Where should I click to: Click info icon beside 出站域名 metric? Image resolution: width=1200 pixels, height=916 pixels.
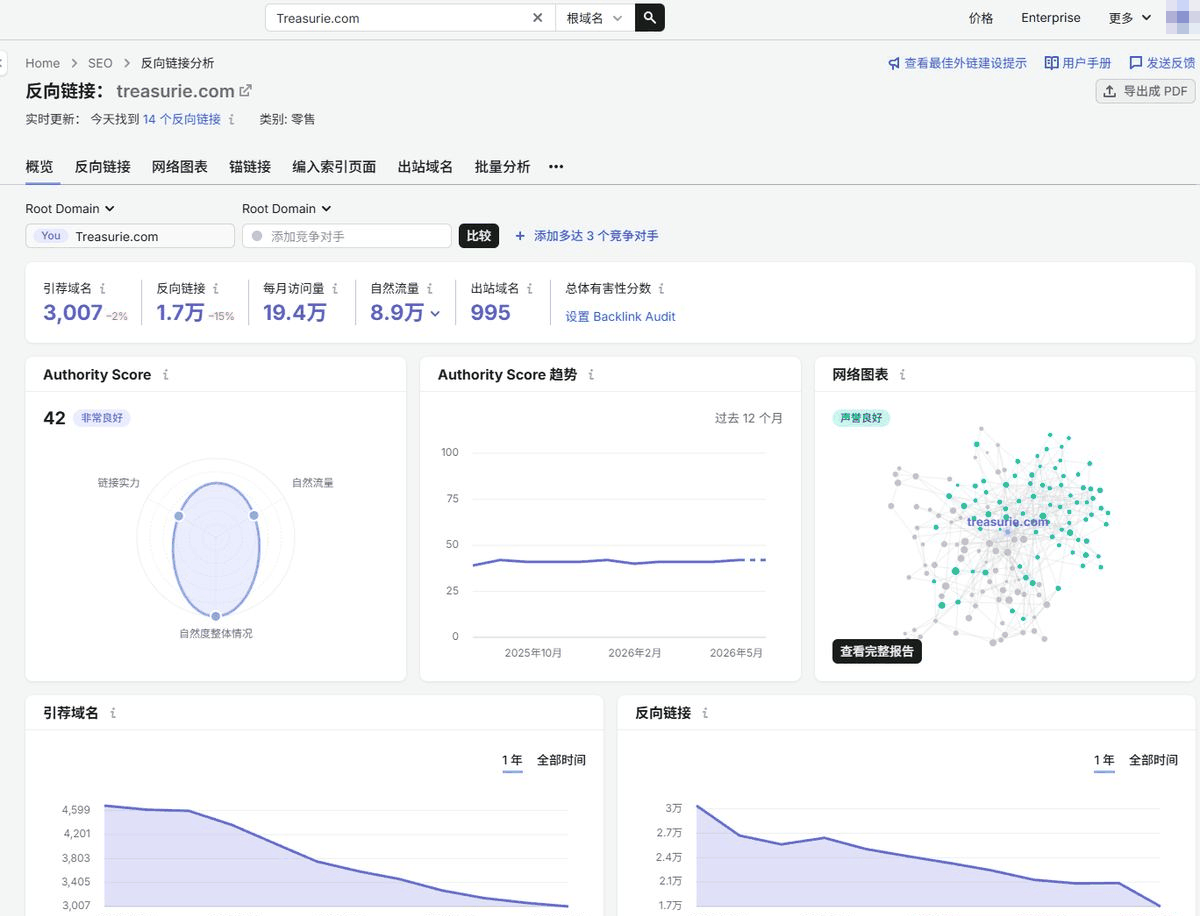point(530,288)
